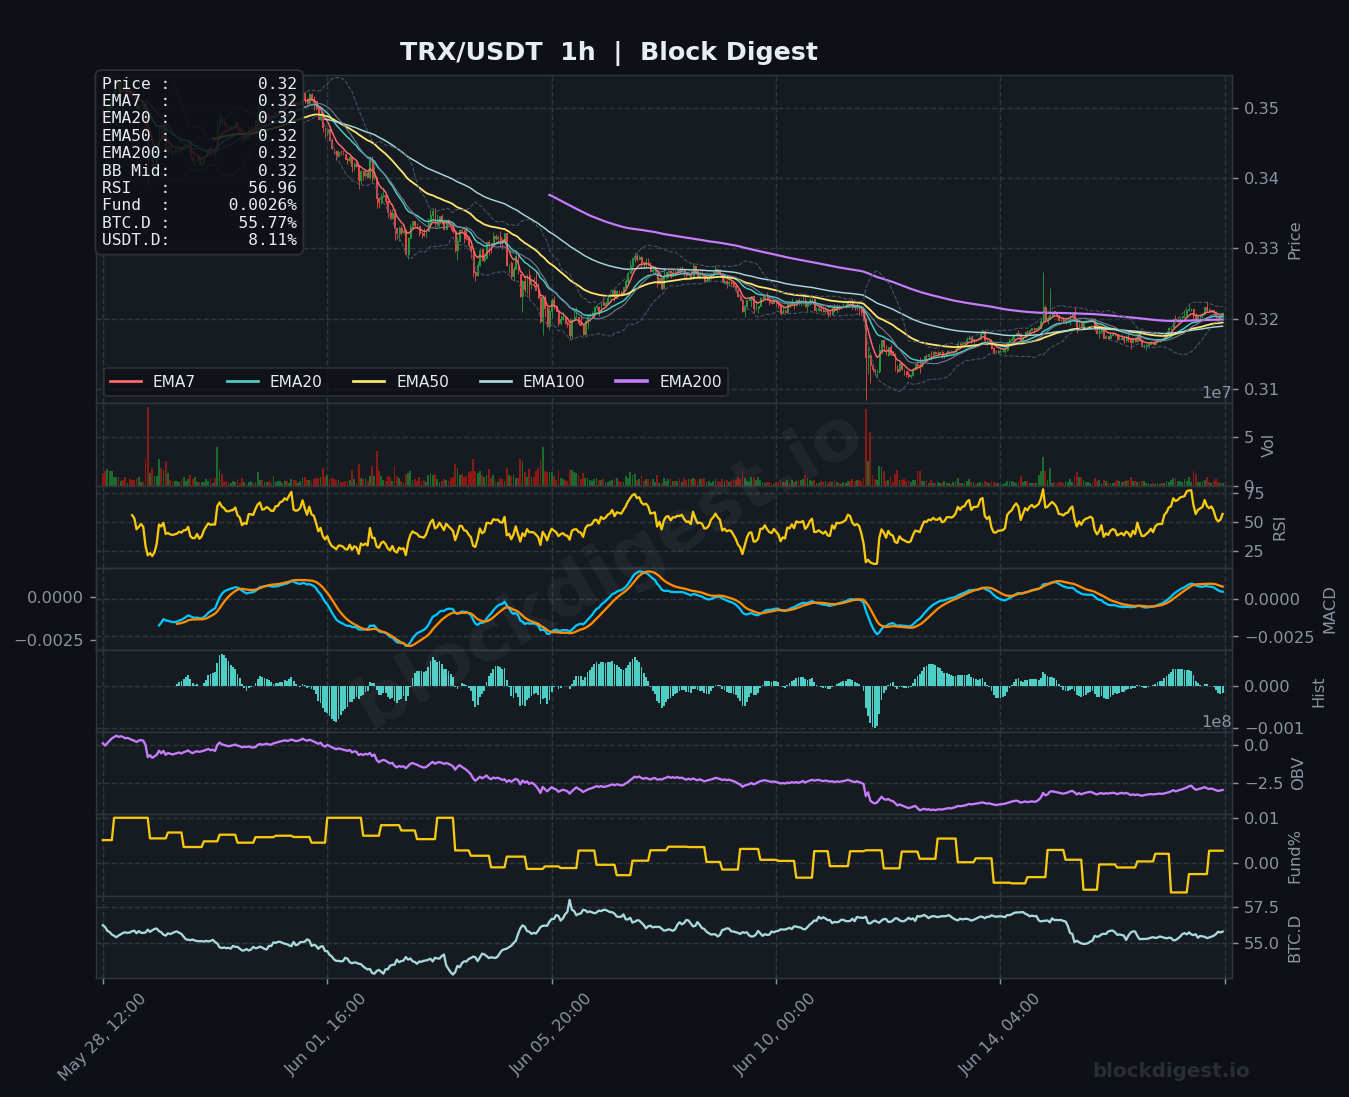Click the BTC.D 55.77% value in info box

[267, 222]
